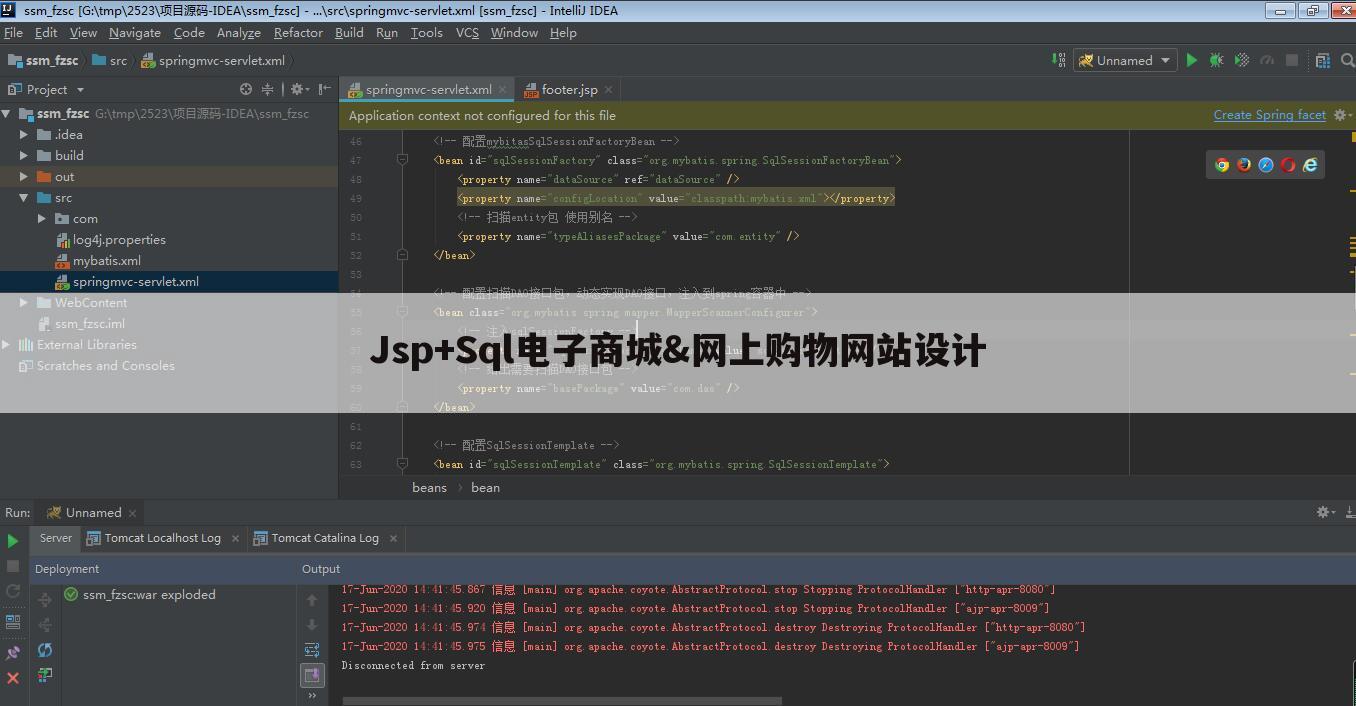Open the Refactor menu

point(298,32)
